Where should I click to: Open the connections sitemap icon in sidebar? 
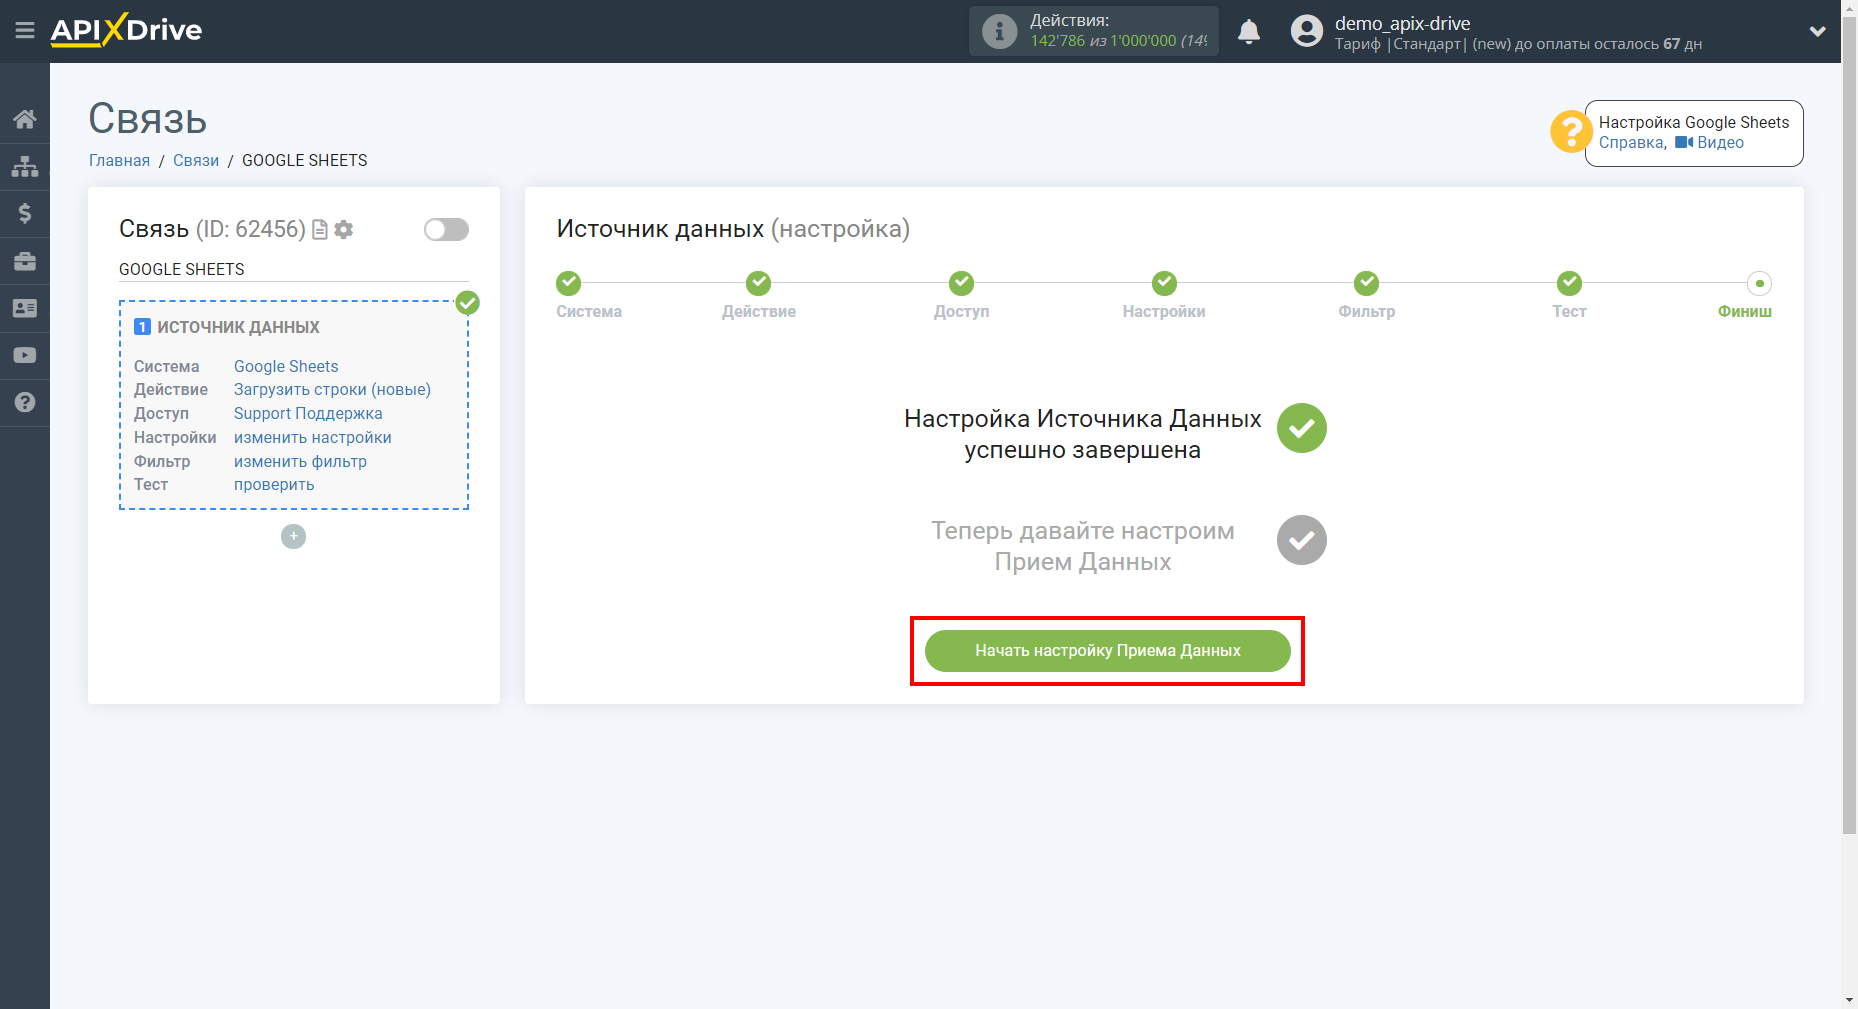click(x=25, y=166)
